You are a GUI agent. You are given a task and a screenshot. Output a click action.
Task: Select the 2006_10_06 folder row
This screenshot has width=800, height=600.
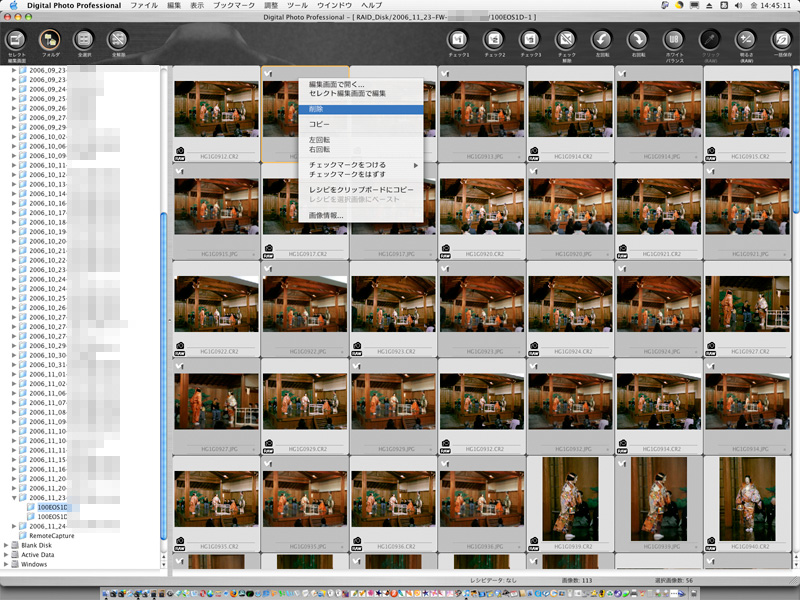point(47,146)
